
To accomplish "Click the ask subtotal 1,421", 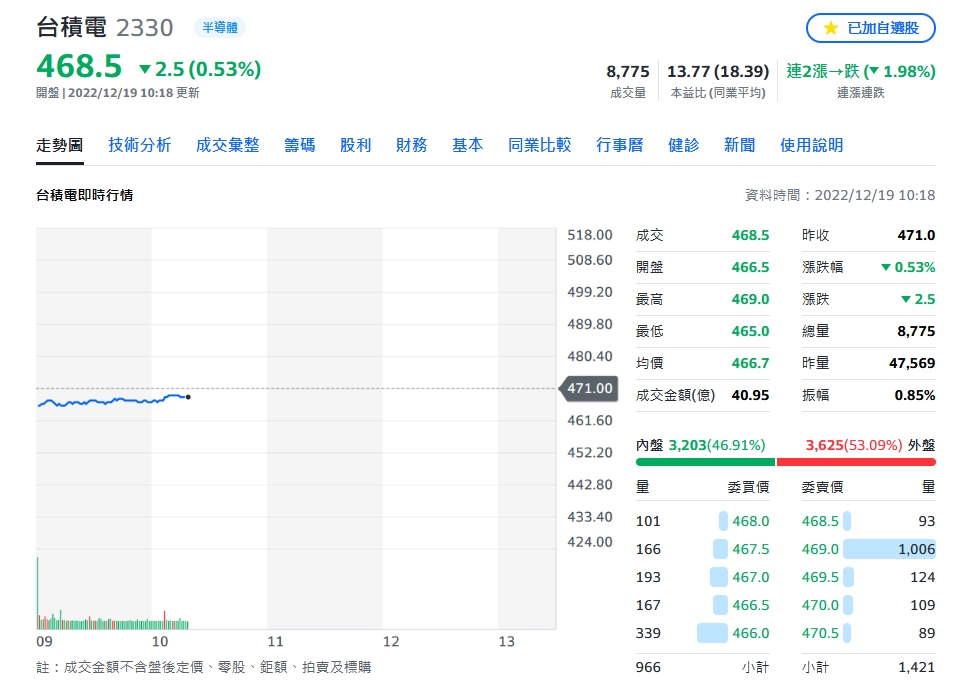I will click(x=917, y=667).
